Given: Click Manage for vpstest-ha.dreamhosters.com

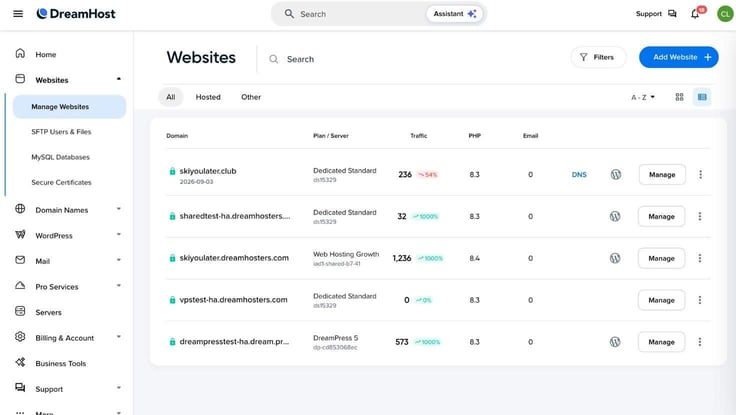Looking at the screenshot, I should [661, 300].
